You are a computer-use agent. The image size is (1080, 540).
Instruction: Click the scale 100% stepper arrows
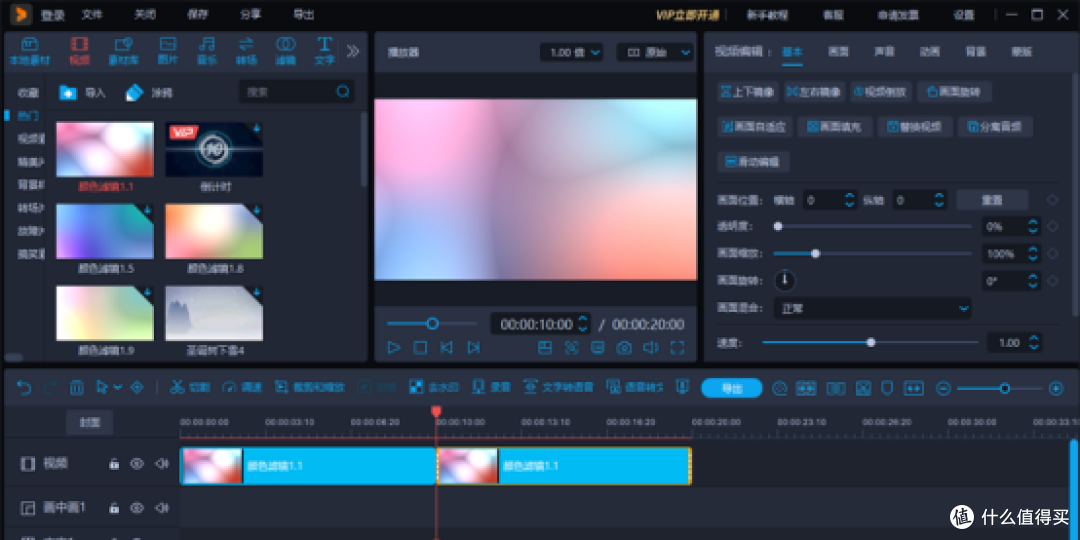click(x=1032, y=253)
